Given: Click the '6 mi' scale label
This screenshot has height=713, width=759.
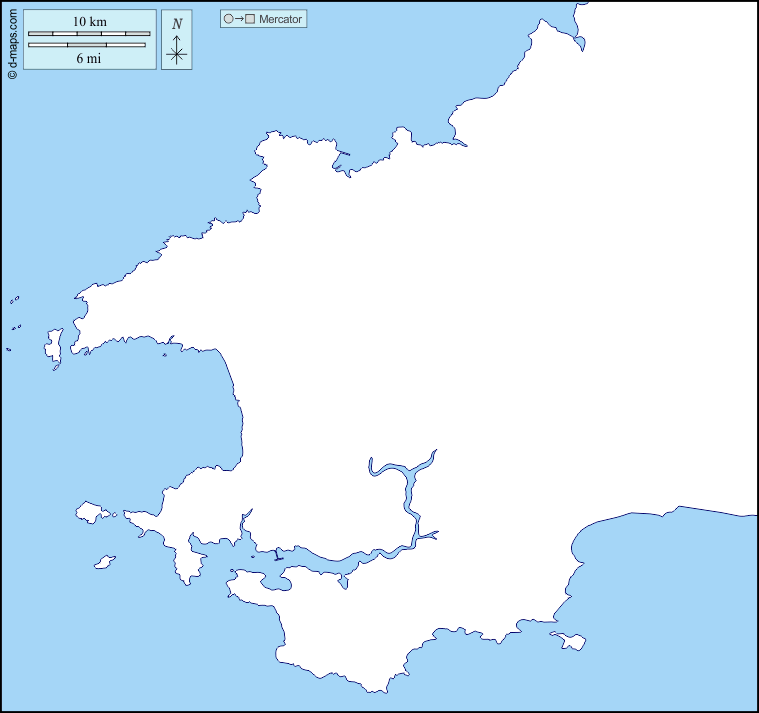Looking at the screenshot, I should (89, 58).
